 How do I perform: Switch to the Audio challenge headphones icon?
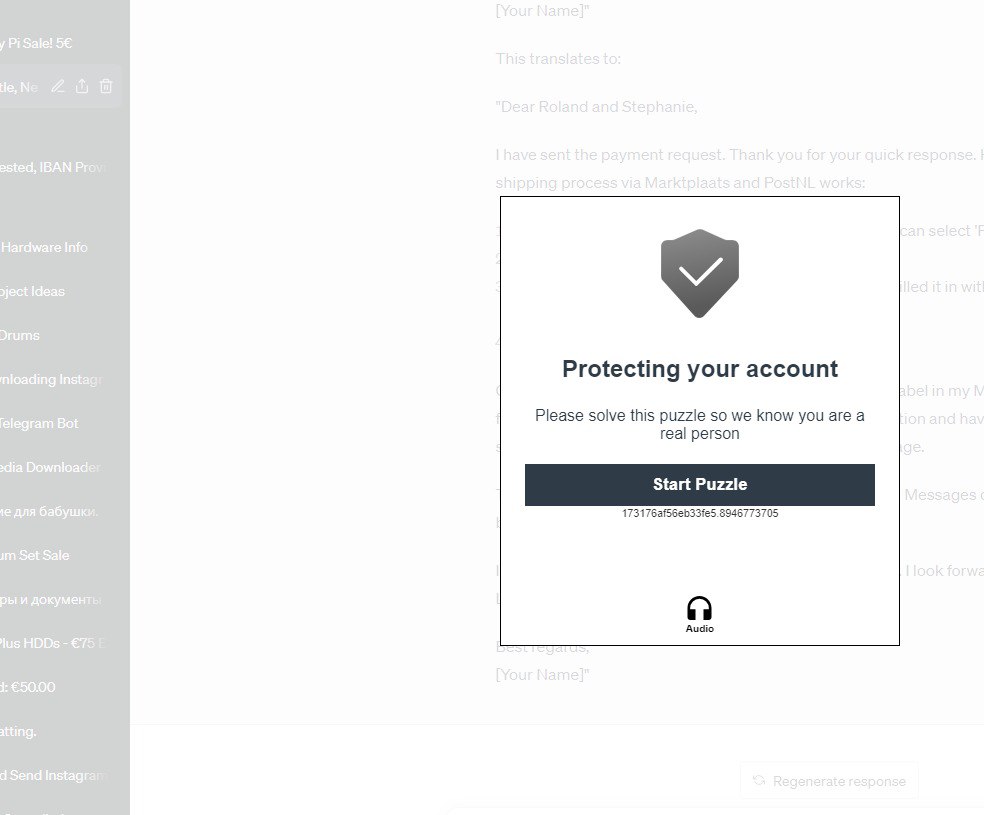pos(699,611)
